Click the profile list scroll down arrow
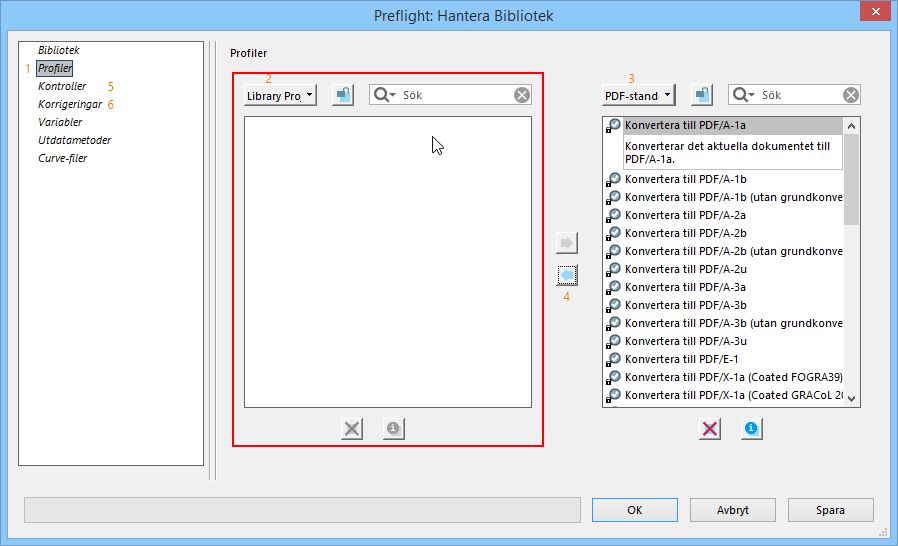 852,399
